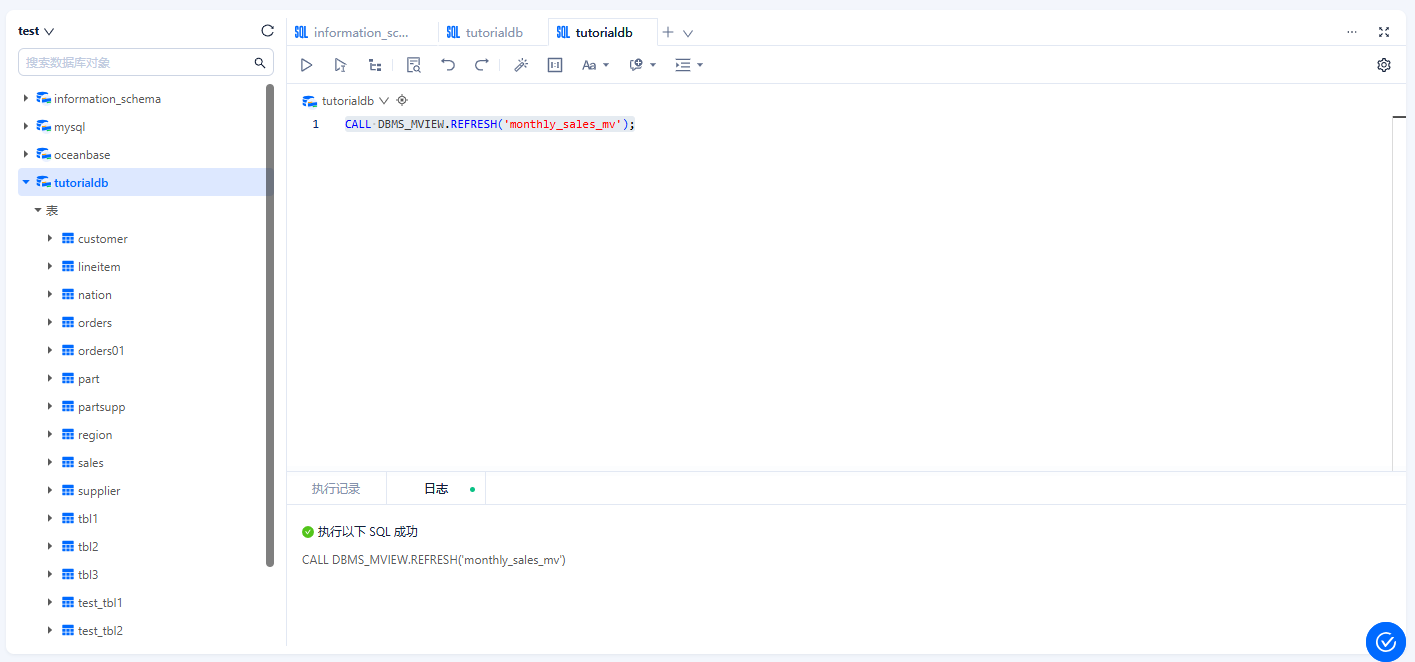Switch to the information_sc... SQL tab

pos(362,32)
